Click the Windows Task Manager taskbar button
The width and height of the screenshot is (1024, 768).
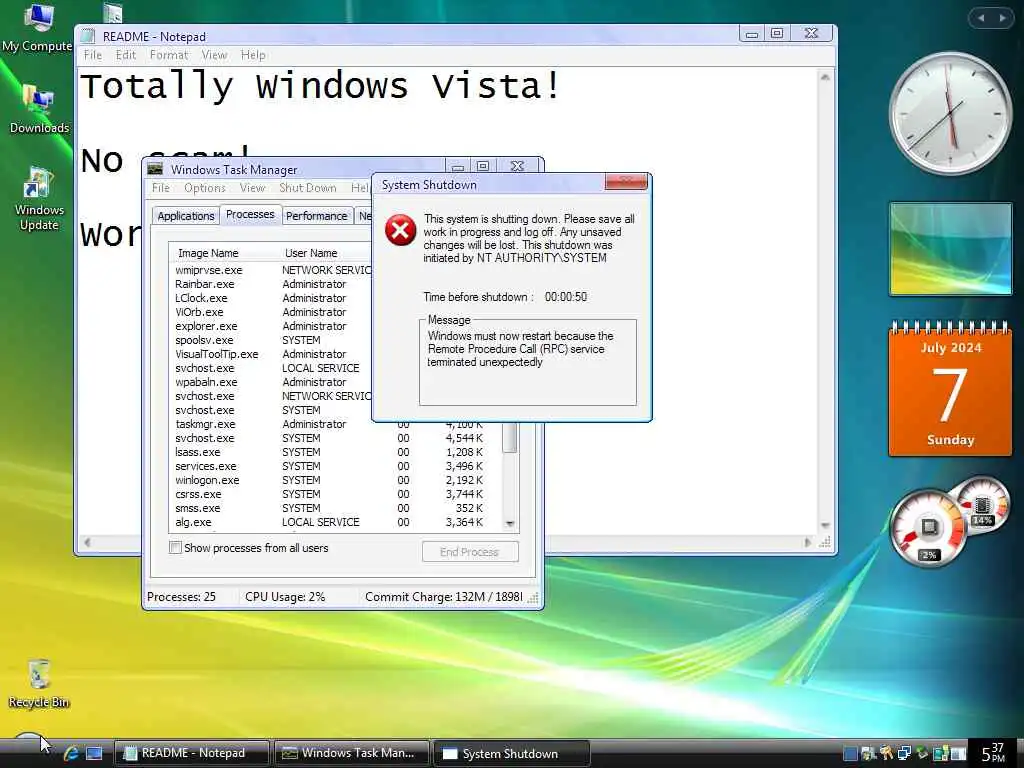tap(351, 753)
